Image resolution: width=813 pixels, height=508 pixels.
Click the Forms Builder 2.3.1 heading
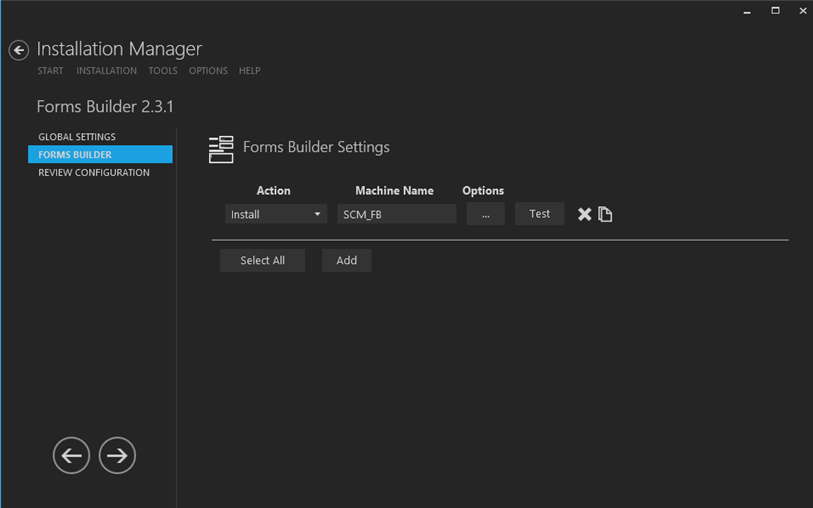tap(105, 107)
